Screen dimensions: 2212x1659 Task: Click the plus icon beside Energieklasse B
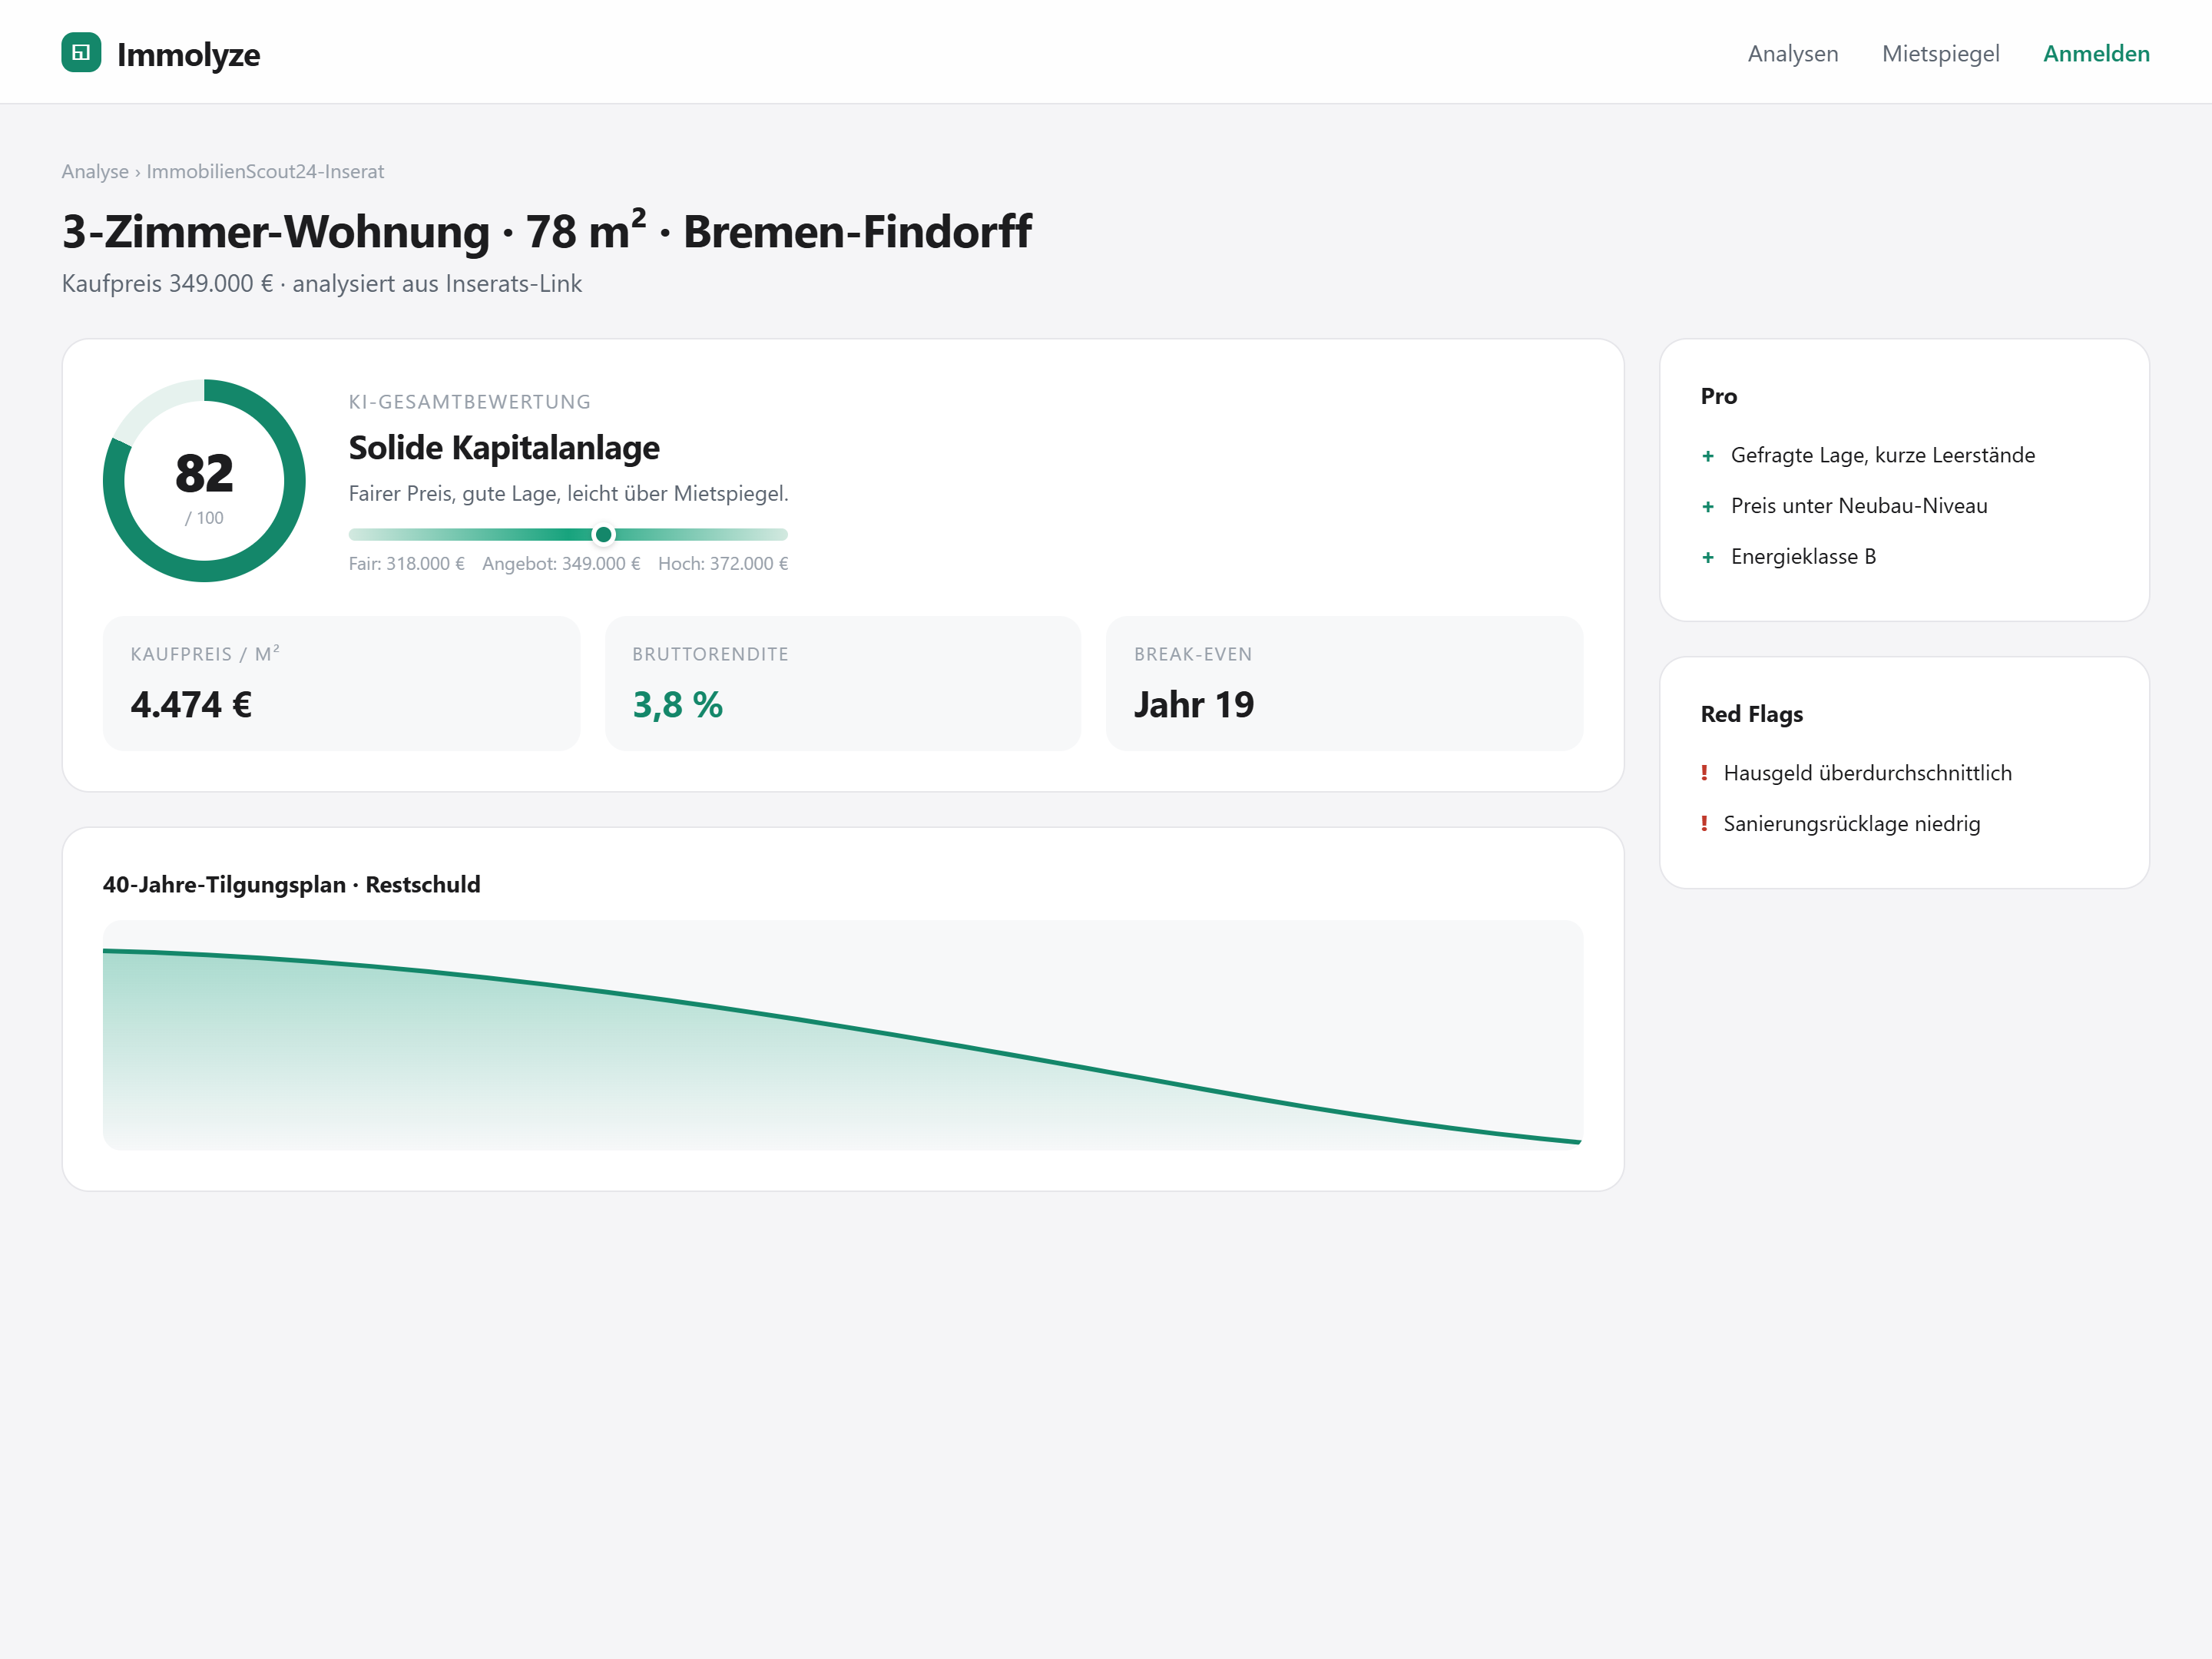[1707, 558]
